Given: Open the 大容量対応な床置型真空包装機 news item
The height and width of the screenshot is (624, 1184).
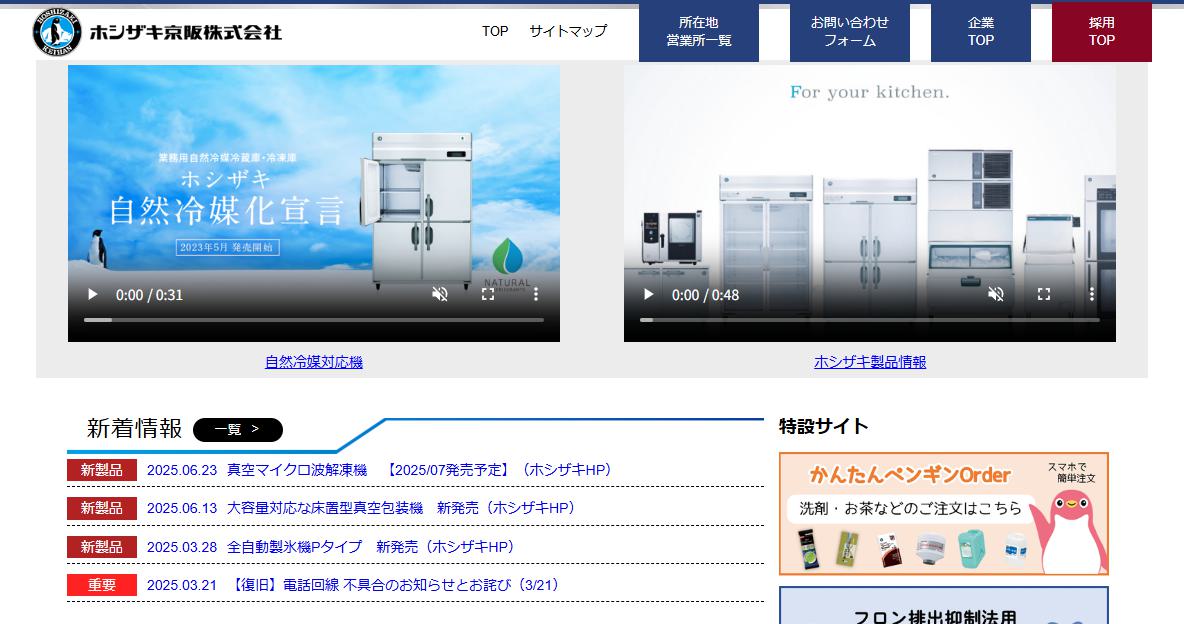Looking at the screenshot, I should click(x=401, y=508).
